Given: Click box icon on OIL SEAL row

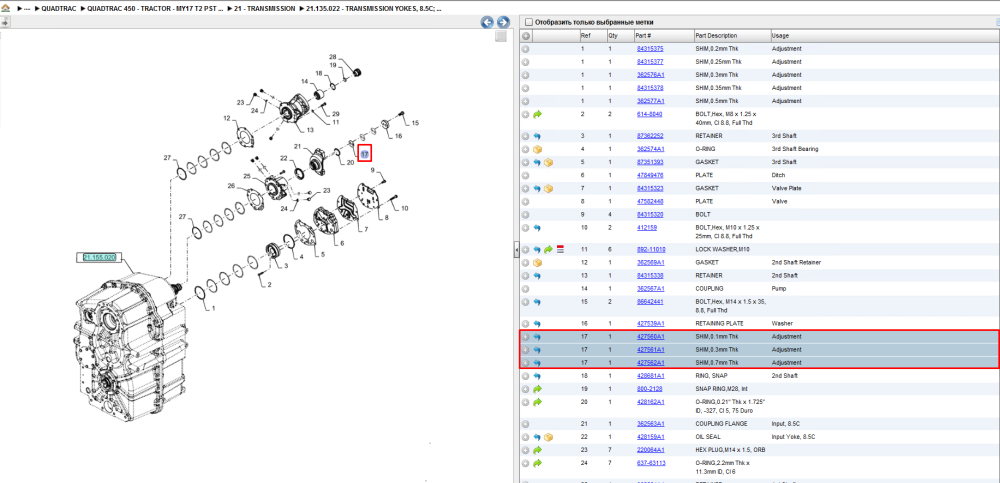Looking at the screenshot, I should 548,437.
